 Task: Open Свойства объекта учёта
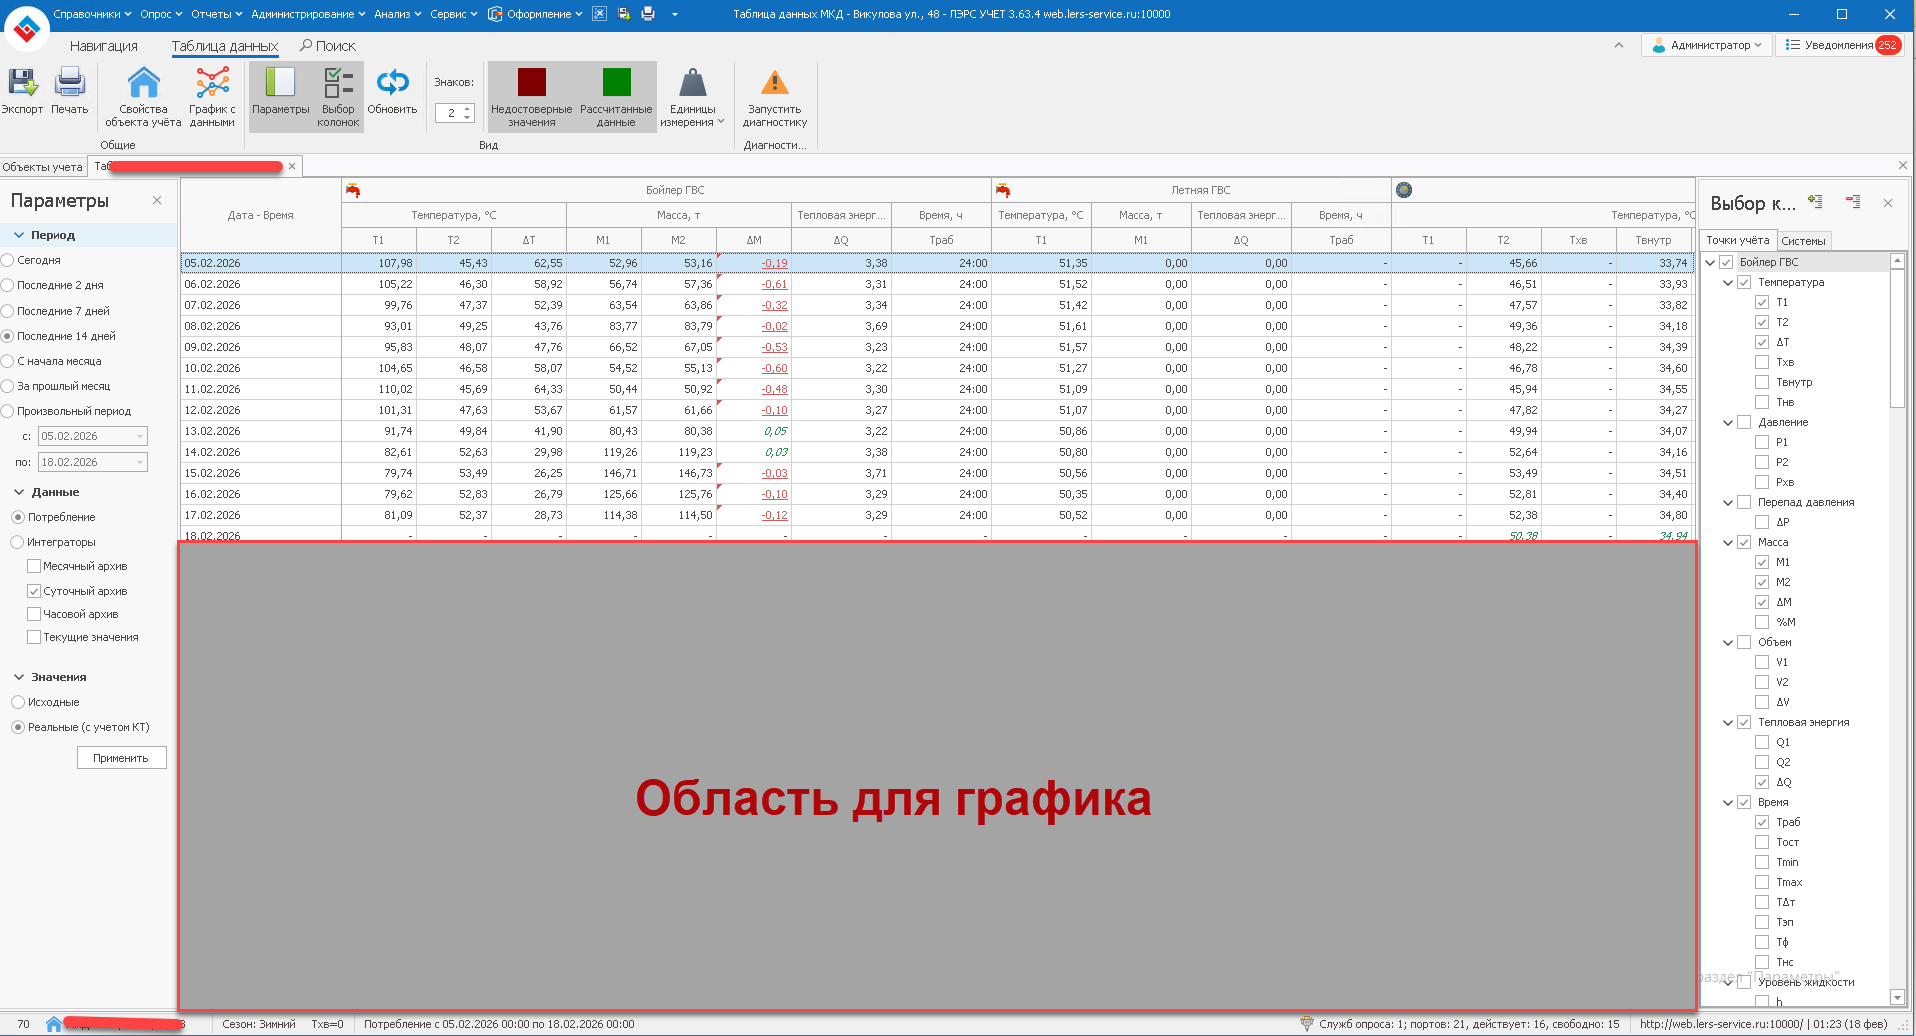pos(143,84)
